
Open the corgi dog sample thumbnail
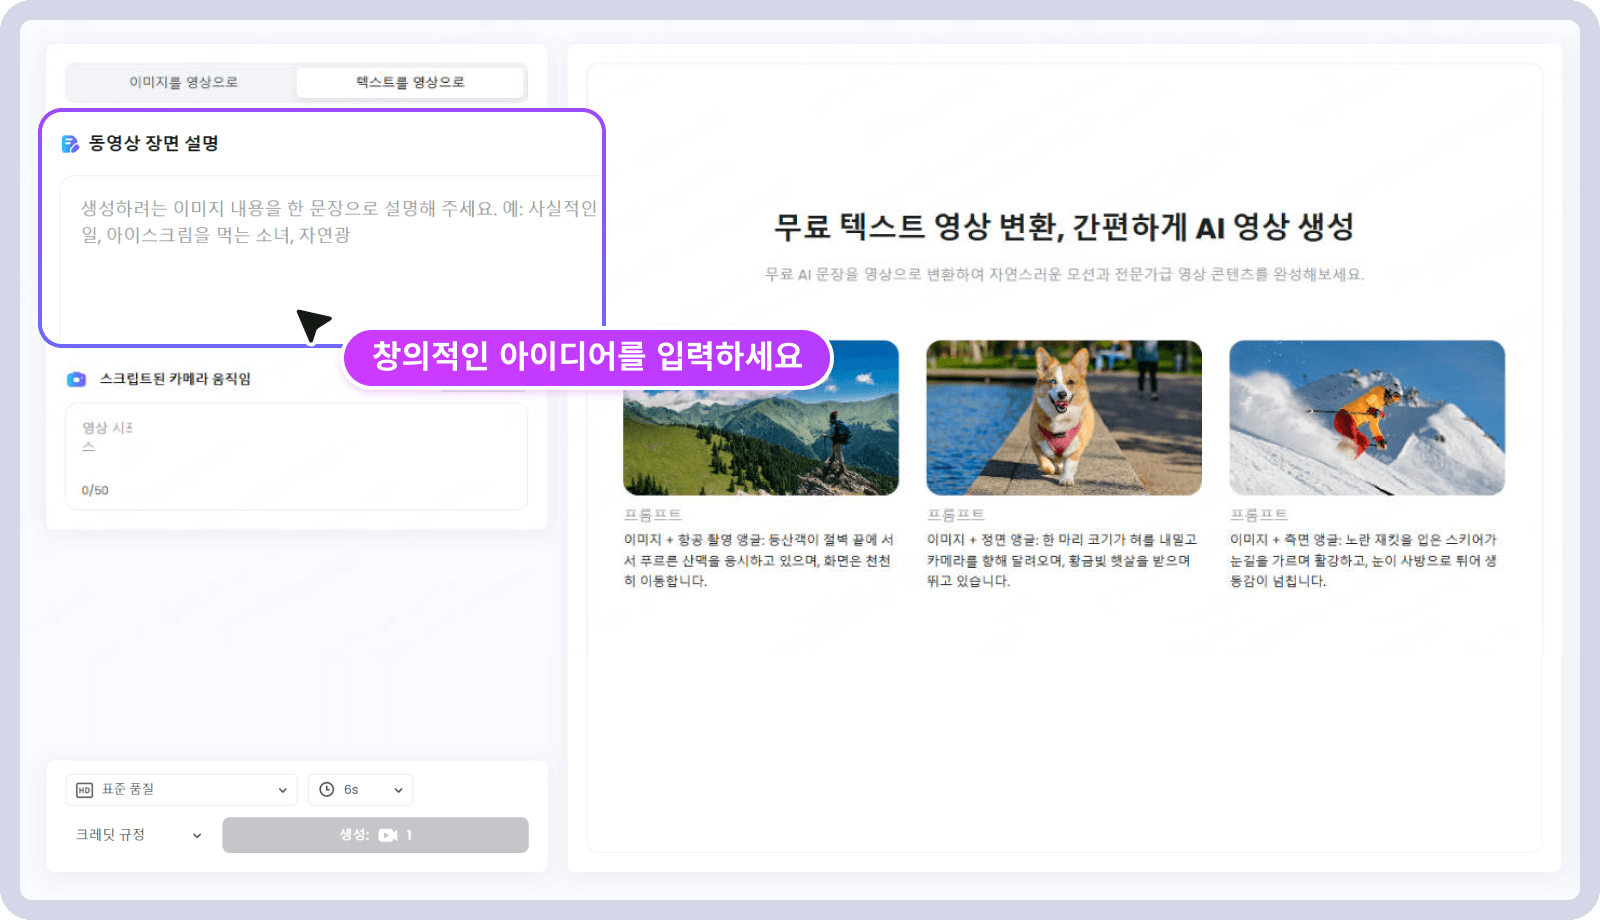tap(1064, 418)
